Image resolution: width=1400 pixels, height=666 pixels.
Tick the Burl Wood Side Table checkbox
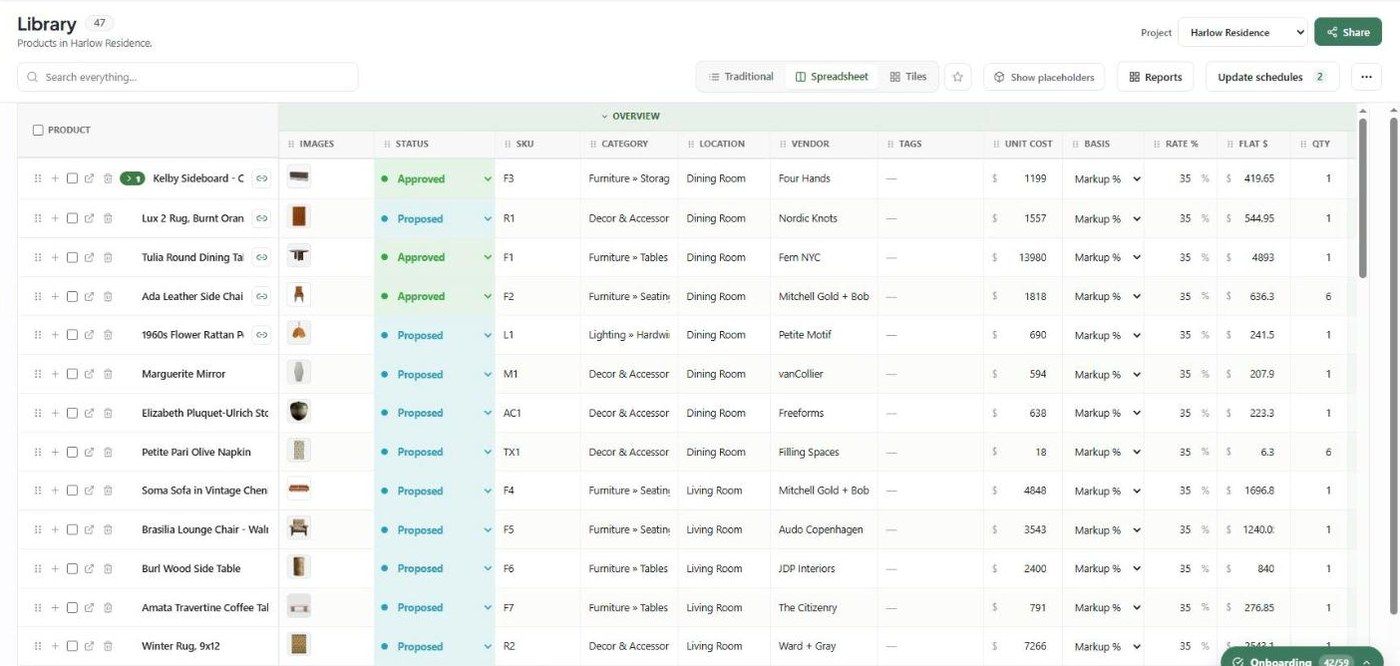click(x=72, y=569)
